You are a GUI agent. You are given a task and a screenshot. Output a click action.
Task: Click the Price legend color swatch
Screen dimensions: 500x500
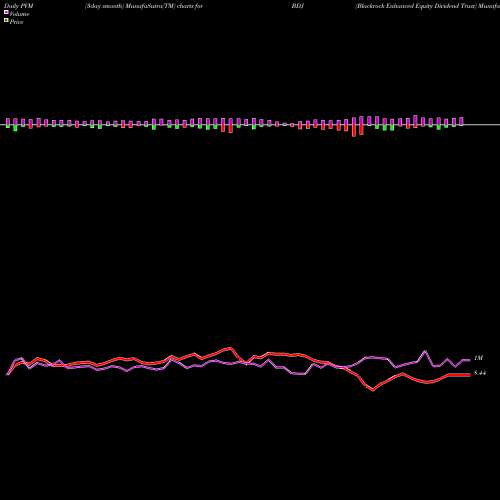(x=6, y=20)
